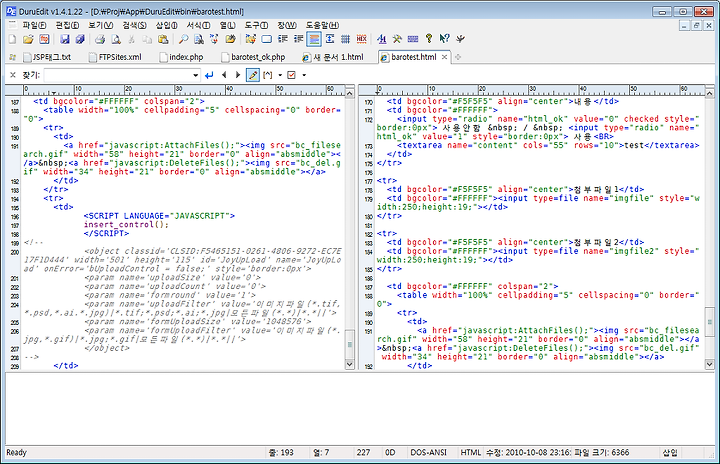
Task: Open the 검색(S) menu
Action: pyautogui.click(x=134, y=25)
